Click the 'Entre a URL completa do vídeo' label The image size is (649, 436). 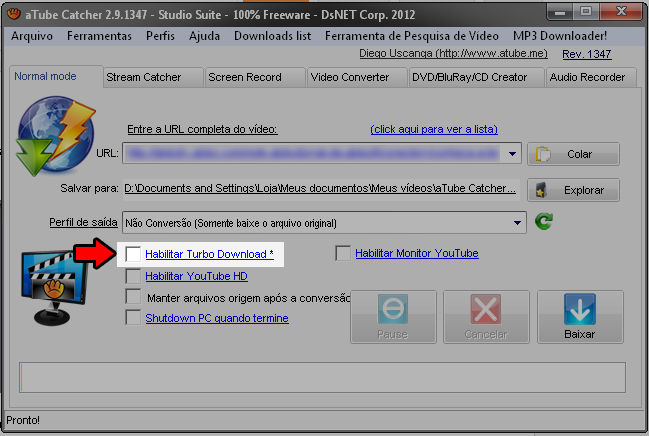[202, 129]
